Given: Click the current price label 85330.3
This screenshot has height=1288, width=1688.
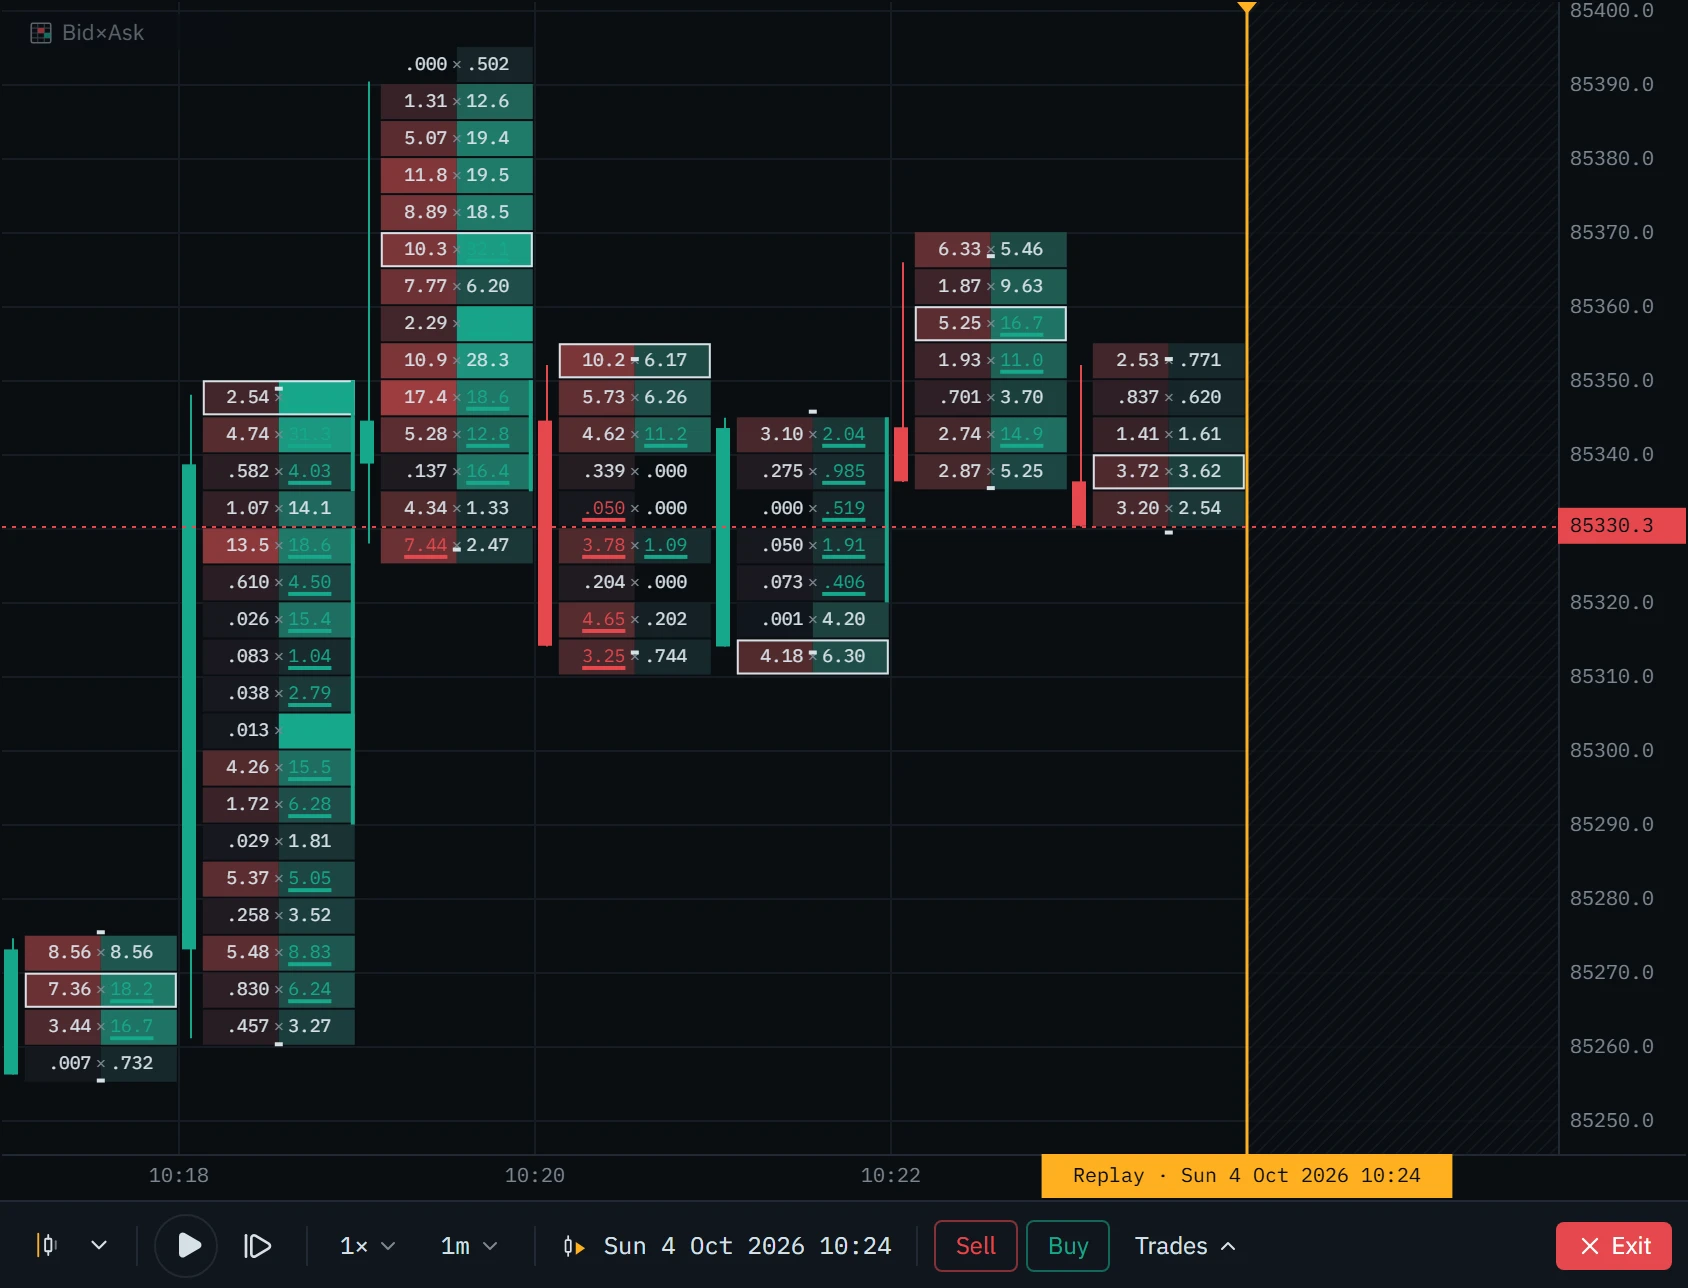Looking at the screenshot, I should pyautogui.click(x=1621, y=526).
